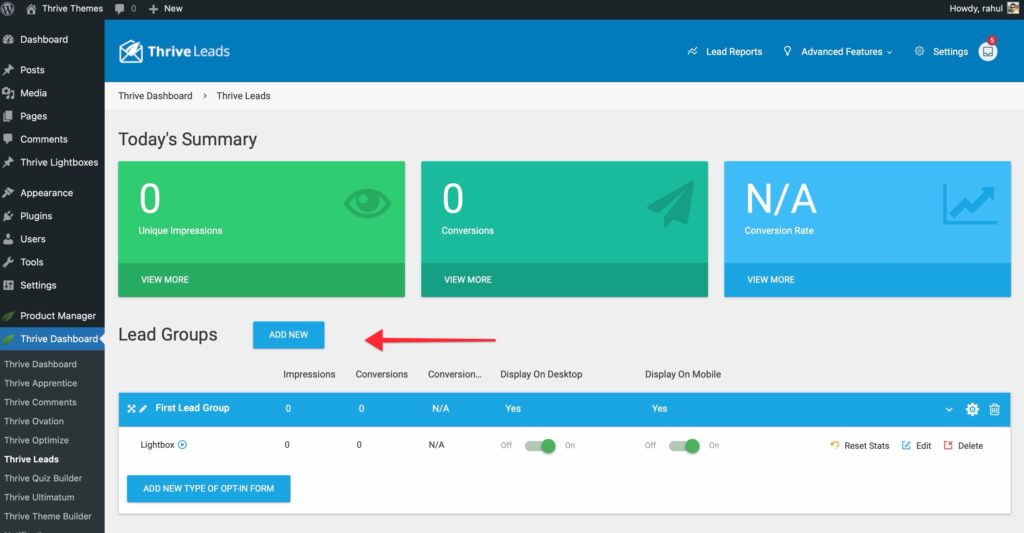Collapse First Lead Group with chevron arrow
Image resolution: width=1024 pixels, height=533 pixels.
click(949, 409)
